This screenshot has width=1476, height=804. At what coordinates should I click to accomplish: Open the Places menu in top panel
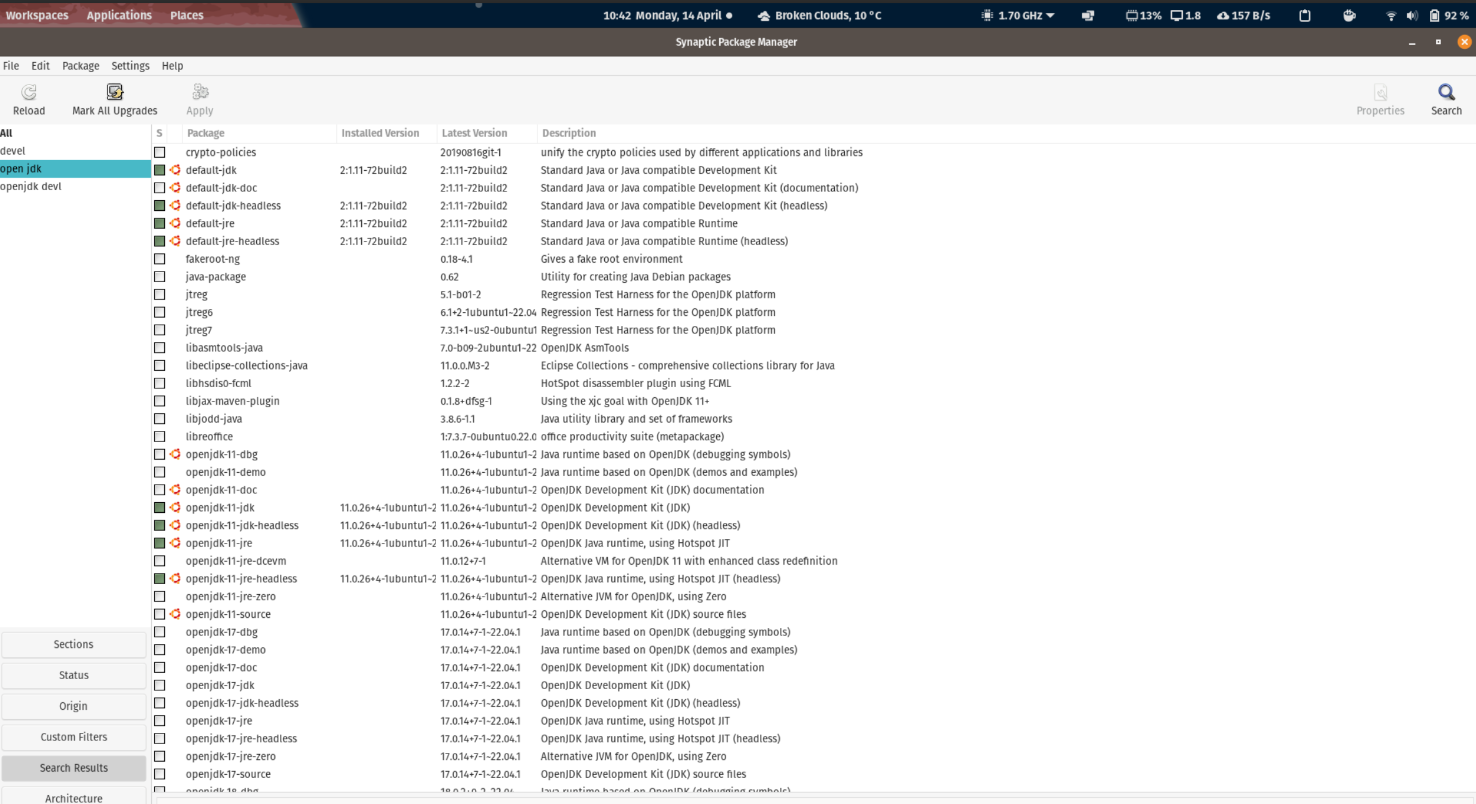click(186, 16)
